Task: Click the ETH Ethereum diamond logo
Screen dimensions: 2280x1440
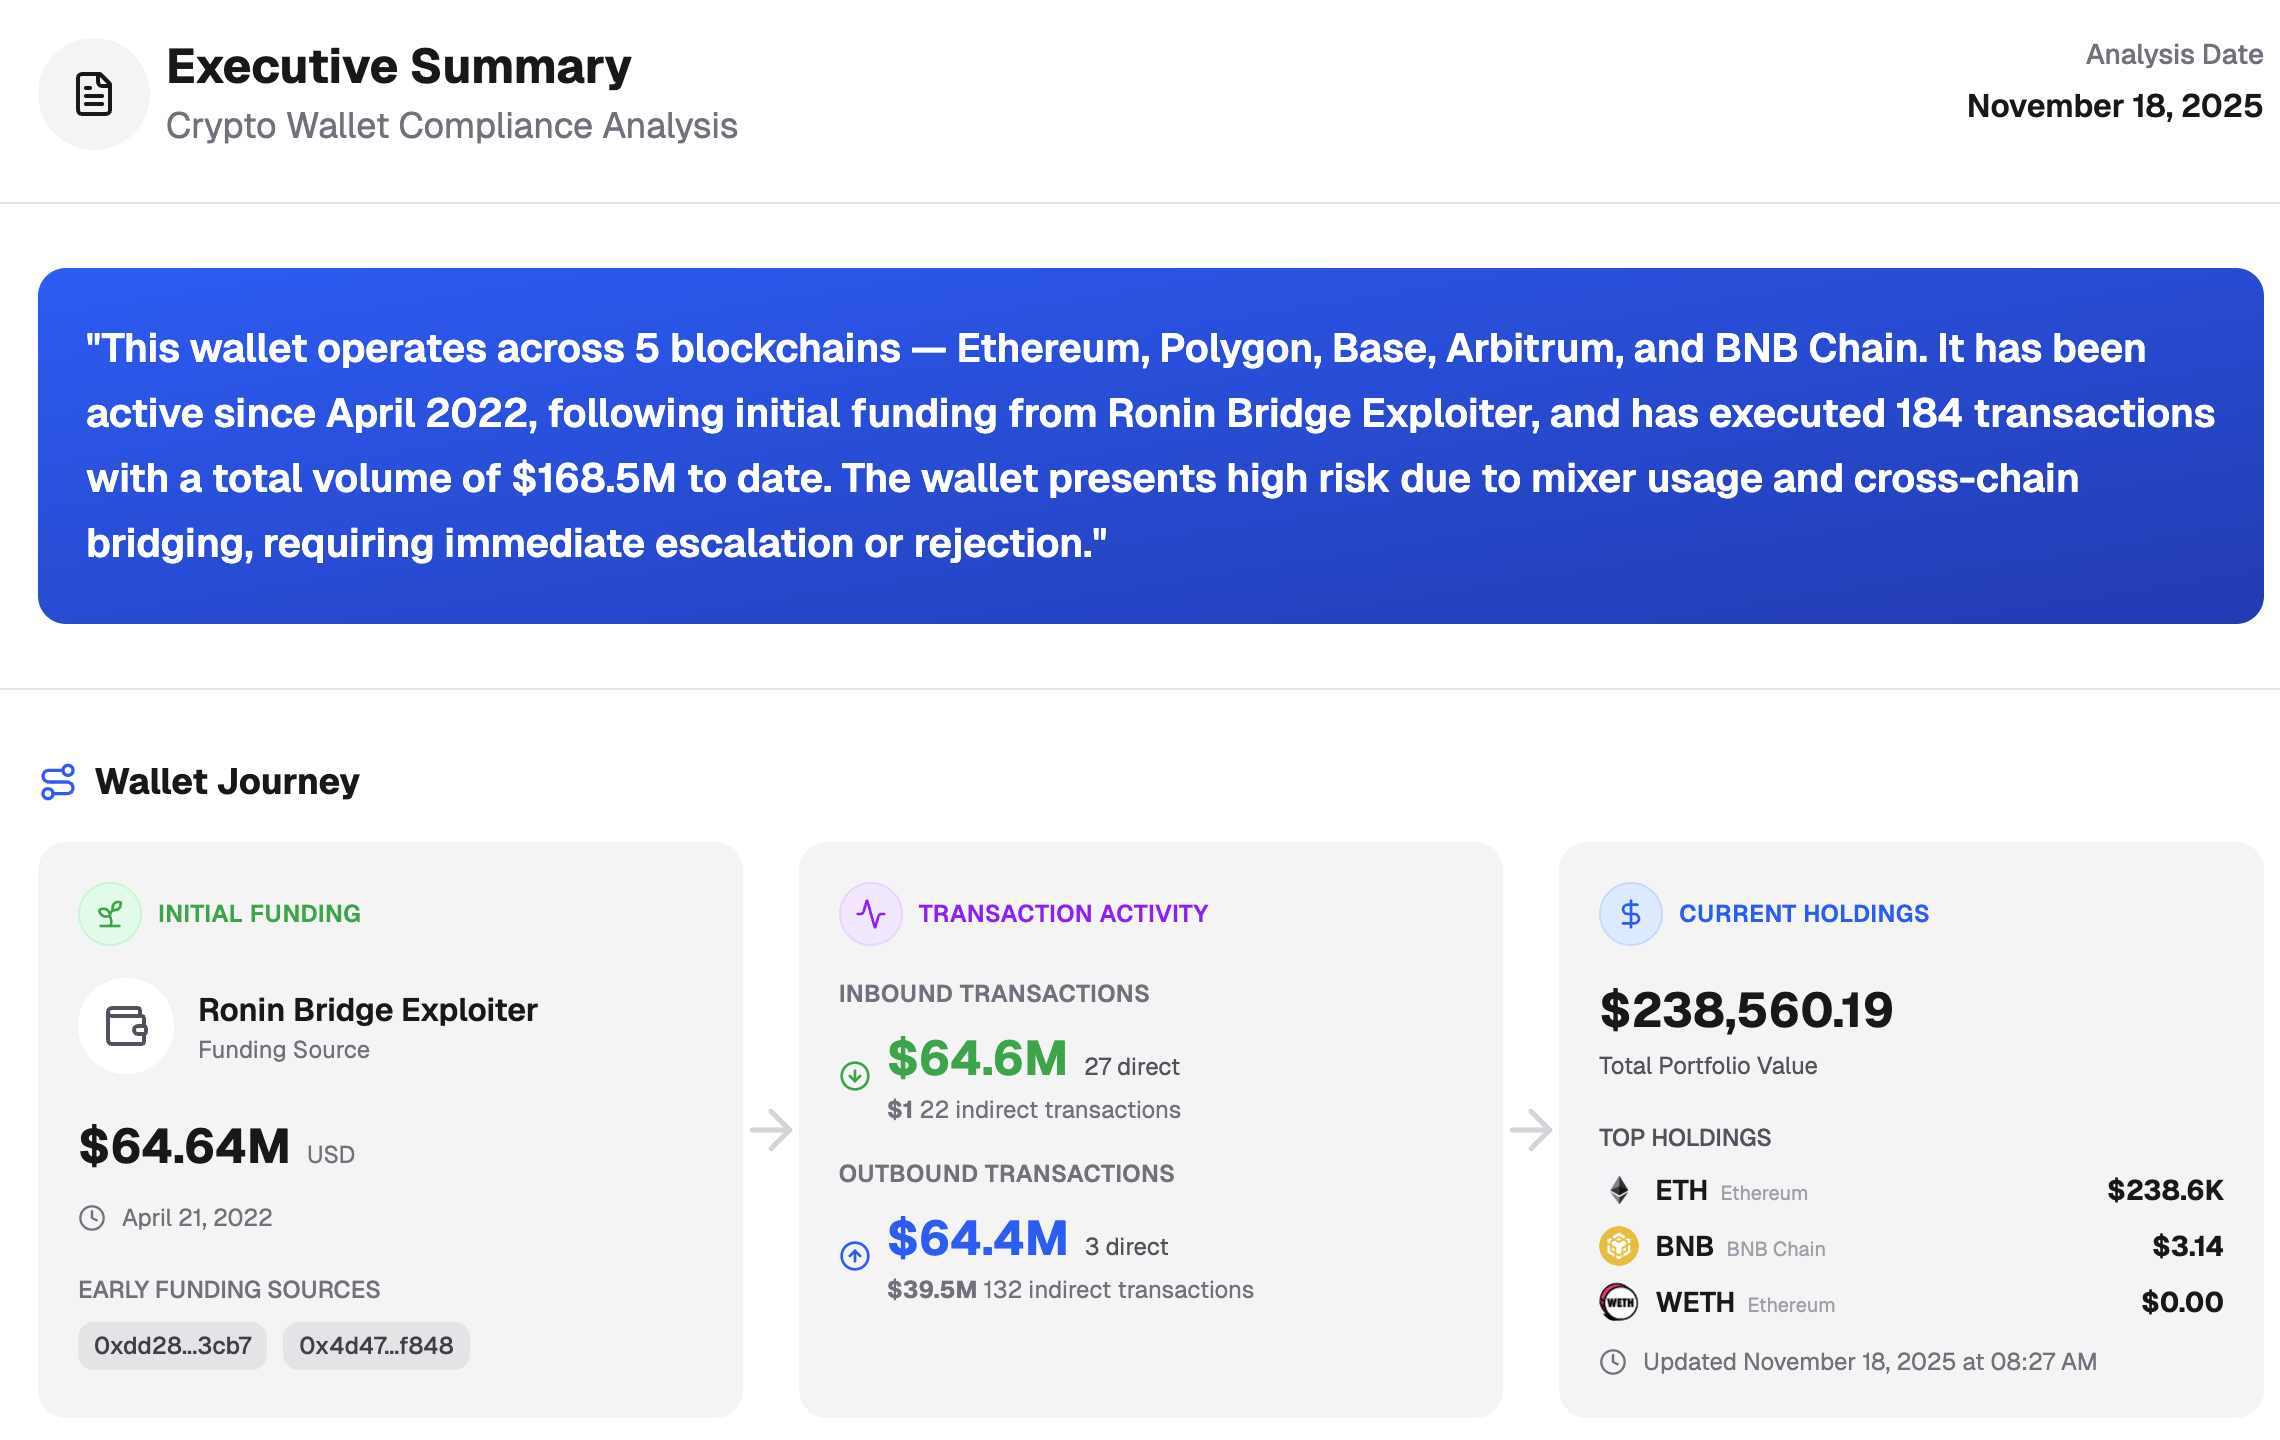Action: click(x=1619, y=1190)
